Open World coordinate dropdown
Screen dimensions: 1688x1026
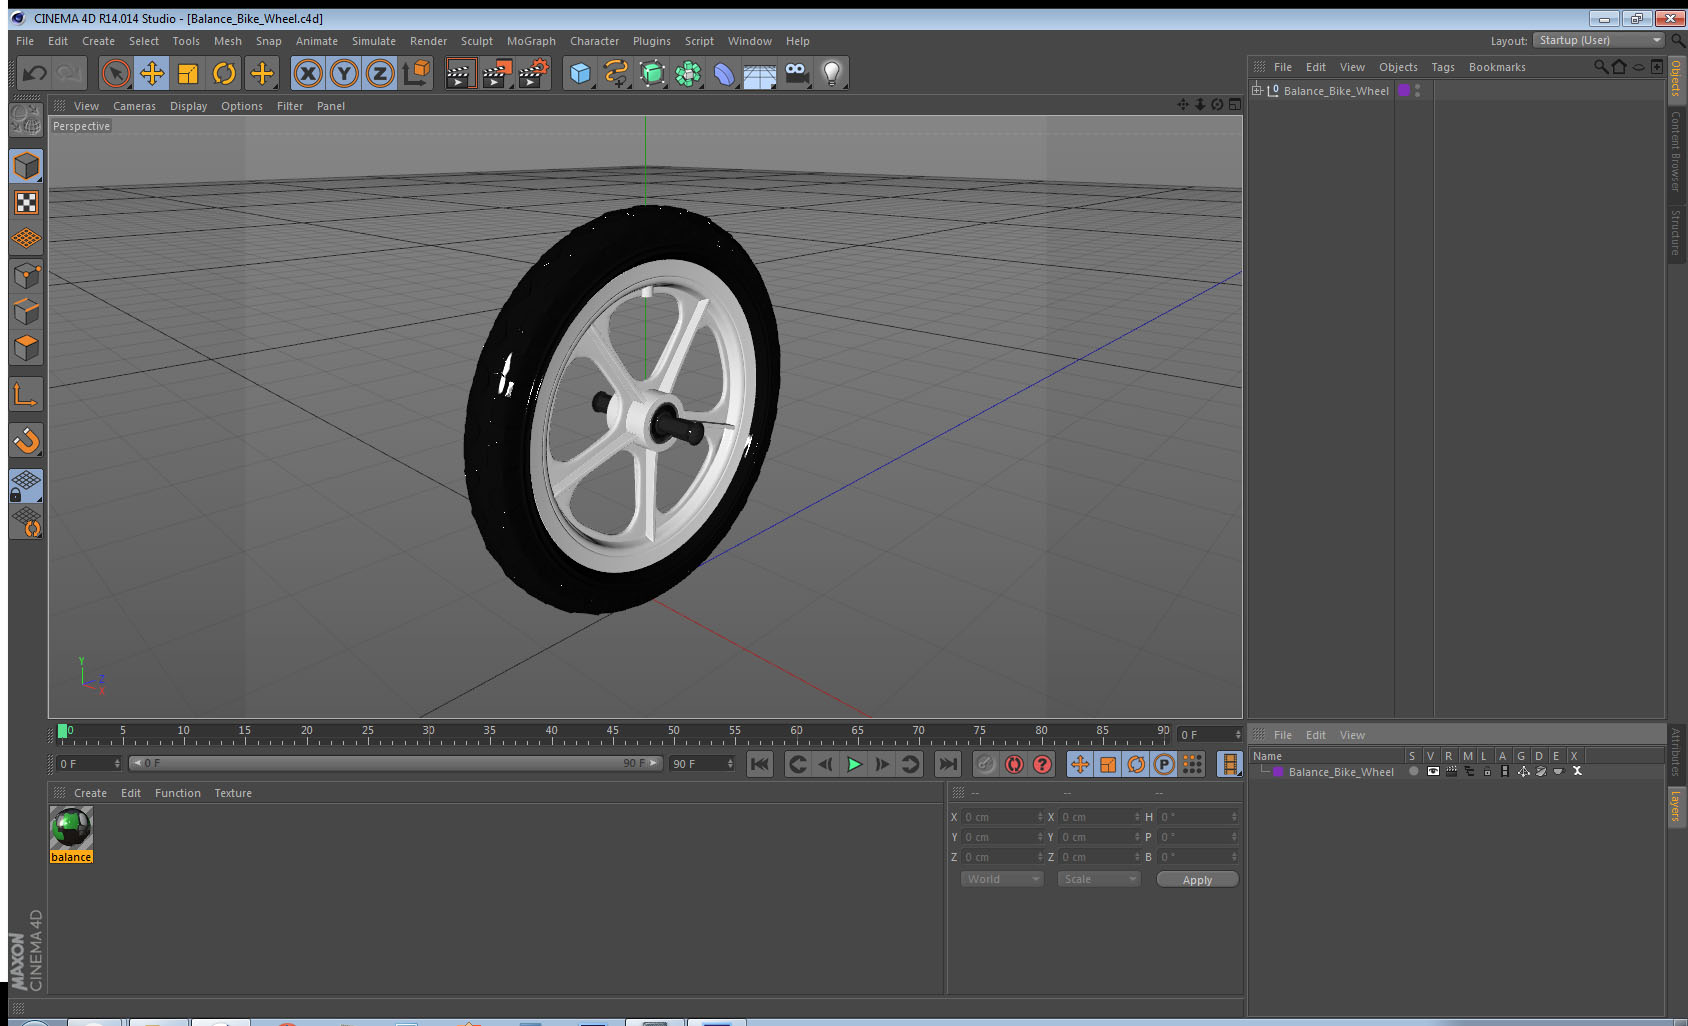[x=1002, y=879]
